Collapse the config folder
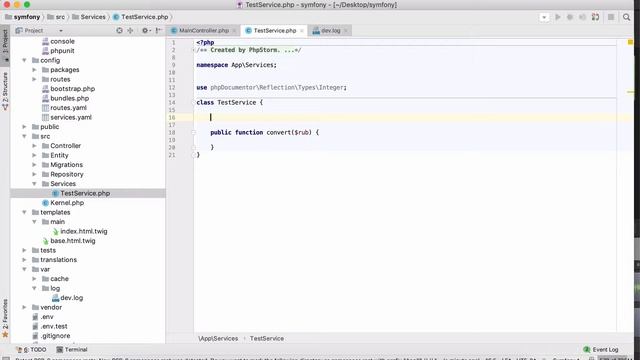The image size is (640, 360). (24, 60)
